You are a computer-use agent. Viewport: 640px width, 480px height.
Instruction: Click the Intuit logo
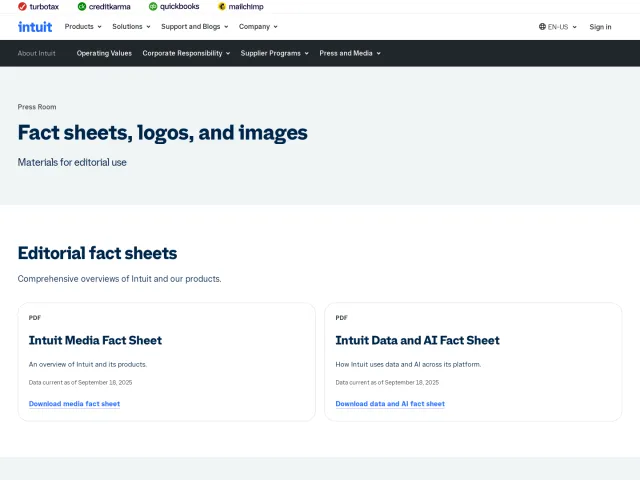35,27
